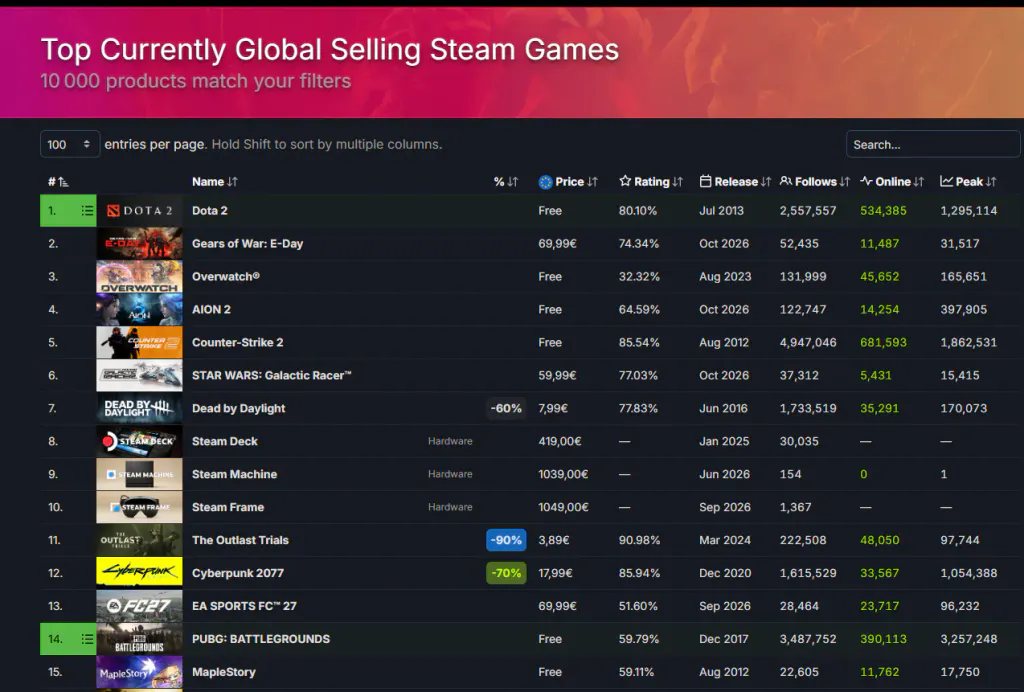Open the Counter-Strike 2 link

238,342
